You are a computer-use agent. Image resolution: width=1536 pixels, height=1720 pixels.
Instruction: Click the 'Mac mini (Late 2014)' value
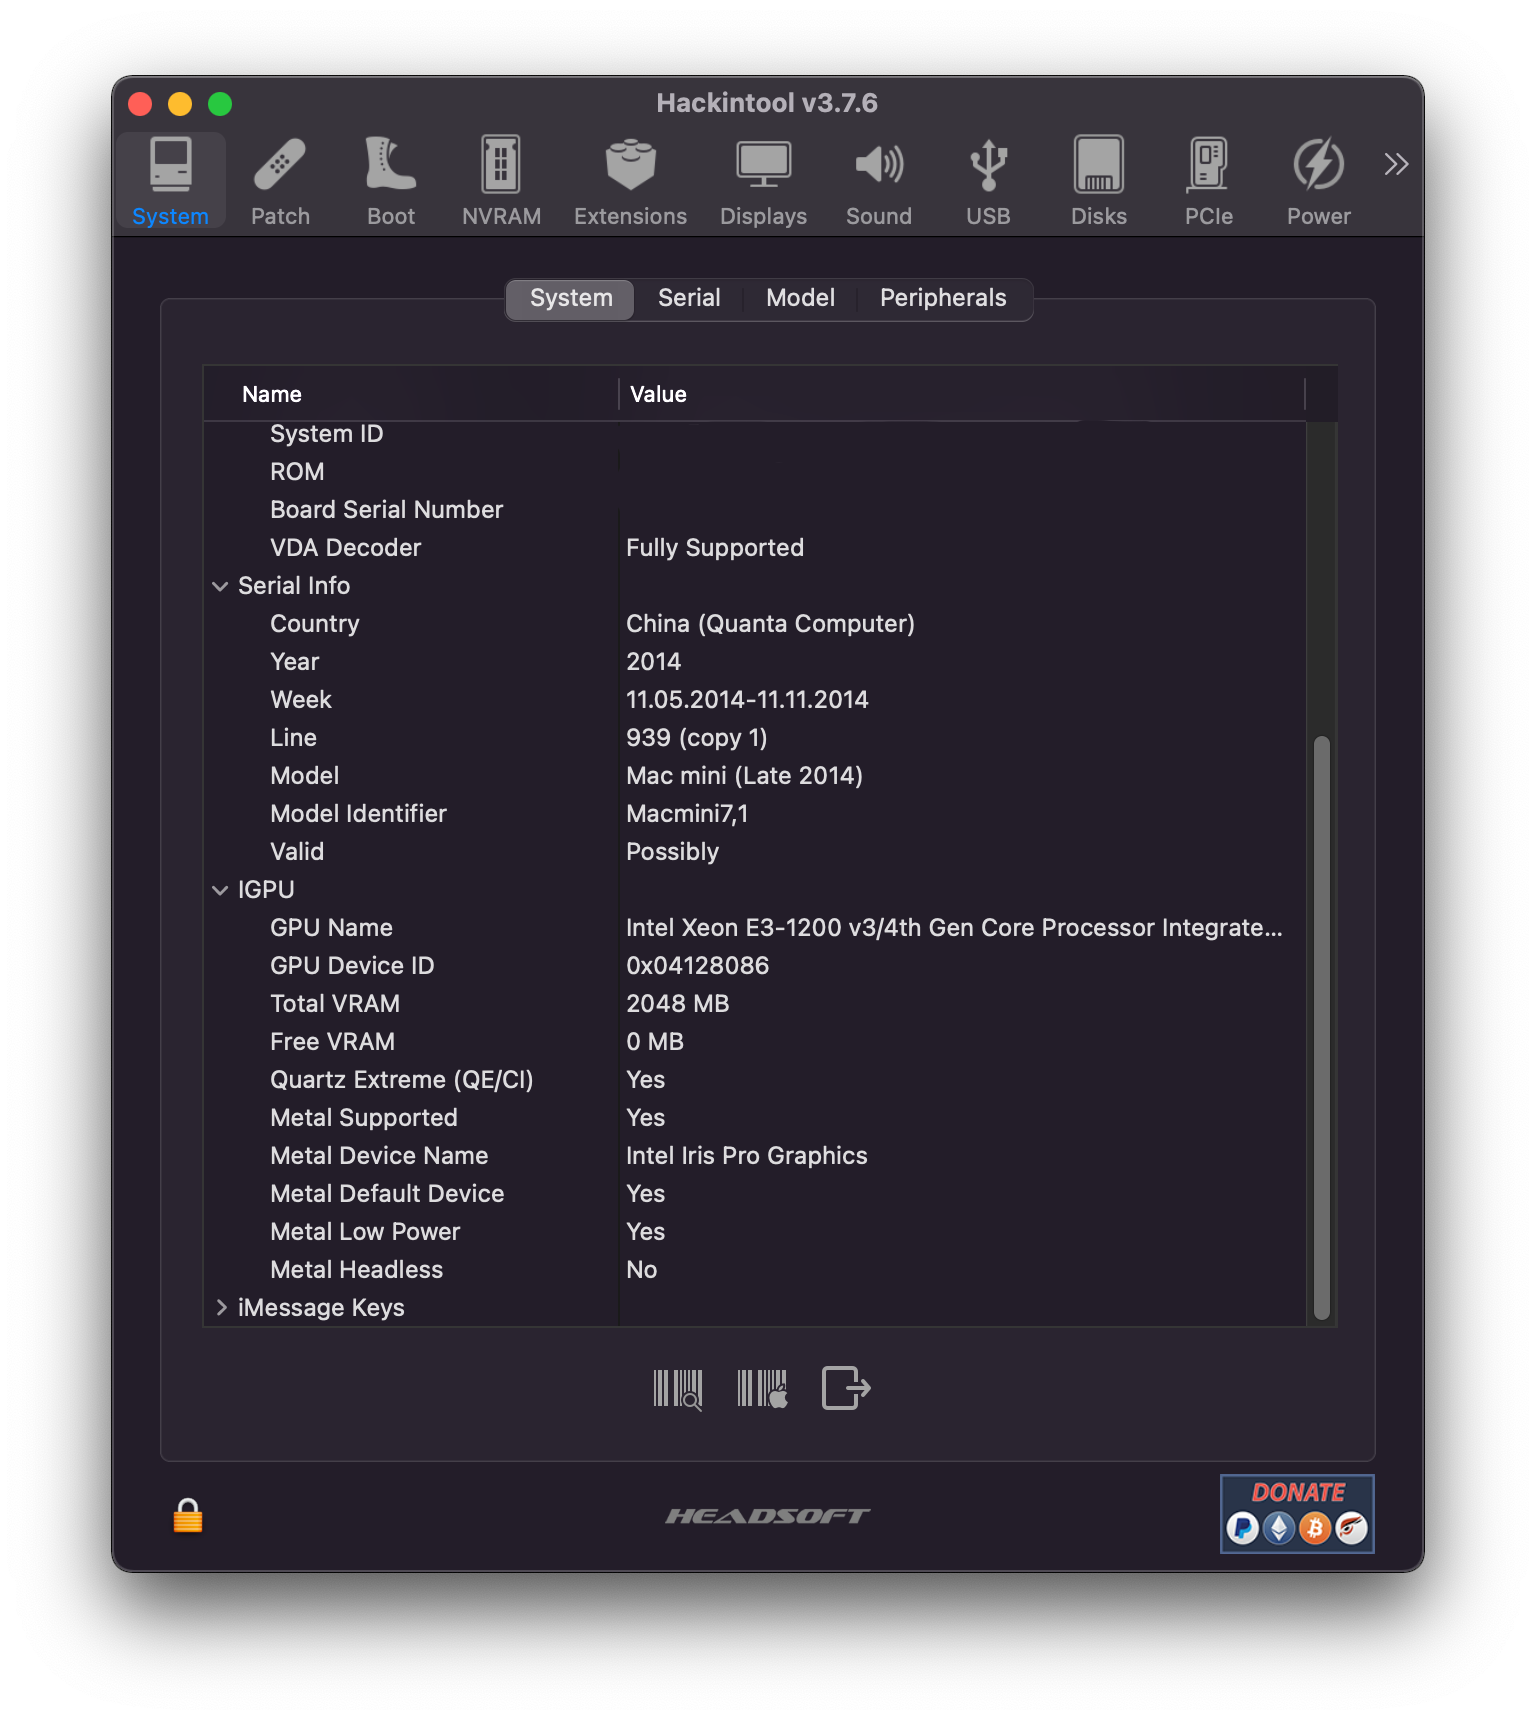(744, 776)
